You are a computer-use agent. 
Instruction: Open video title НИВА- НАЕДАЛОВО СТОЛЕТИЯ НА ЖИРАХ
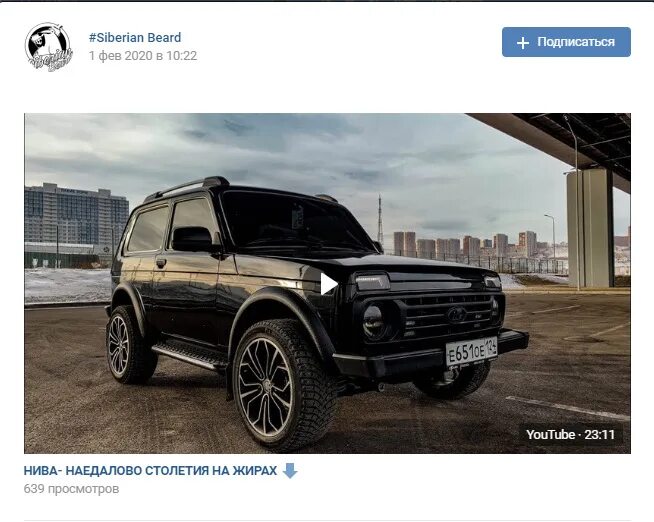(150, 471)
